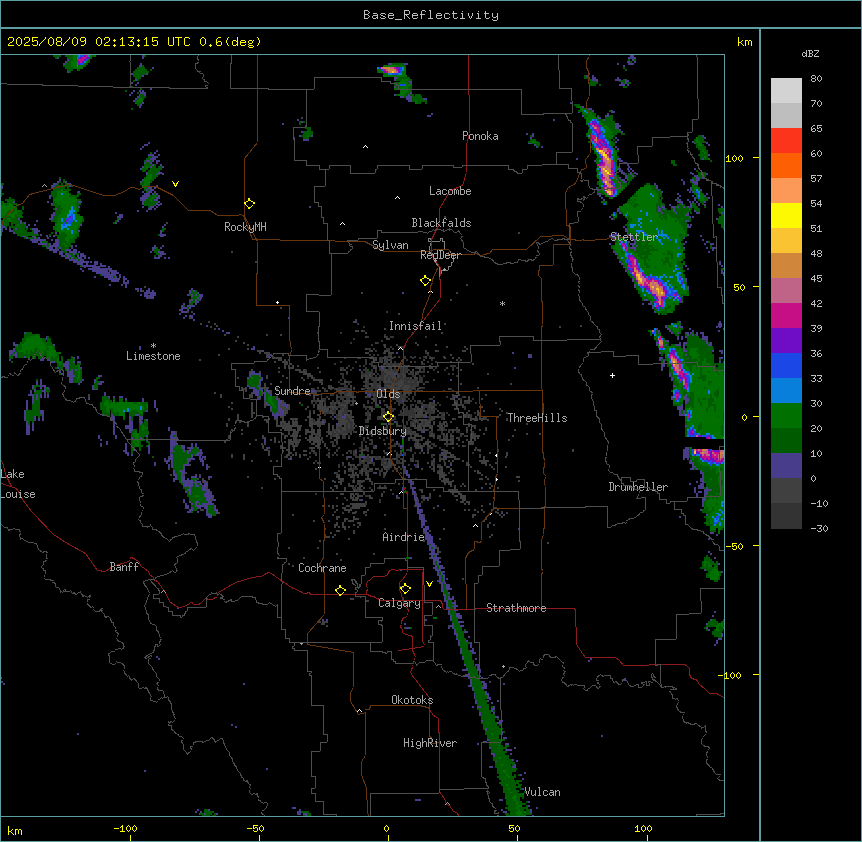Click the red 65 dBZ legend swatch

[786, 140]
